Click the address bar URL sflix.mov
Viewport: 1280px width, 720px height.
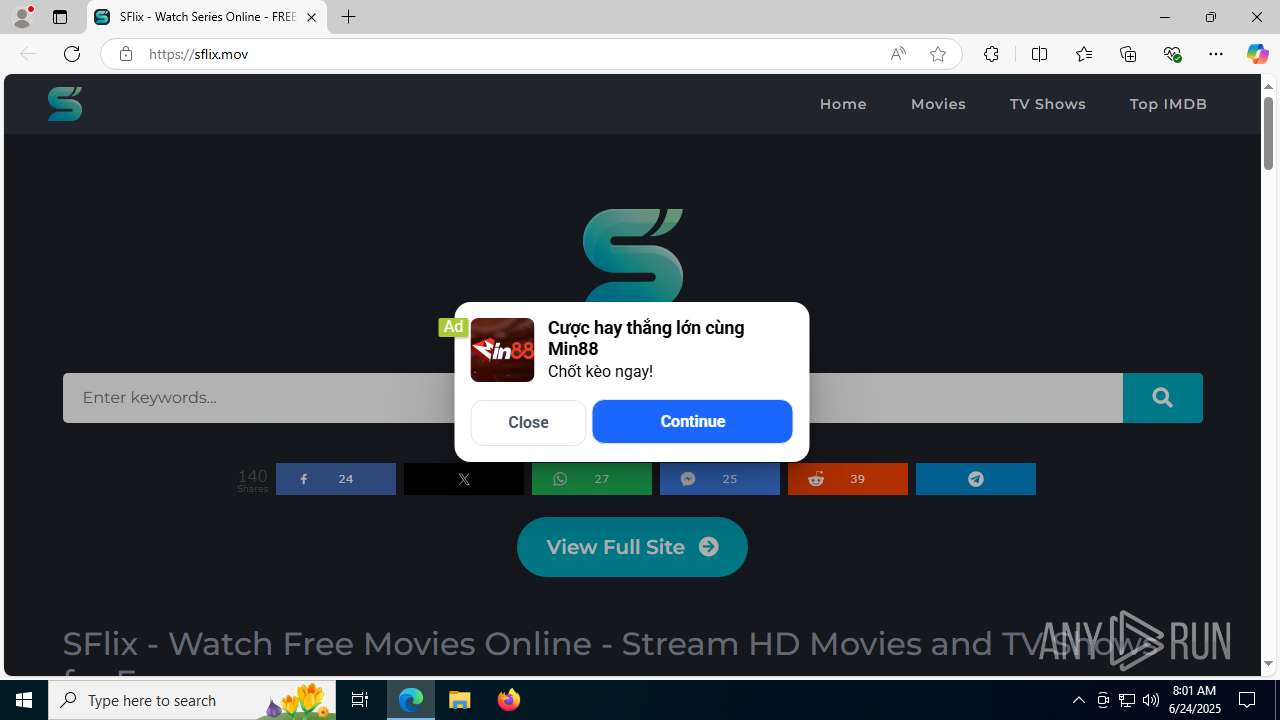198,54
